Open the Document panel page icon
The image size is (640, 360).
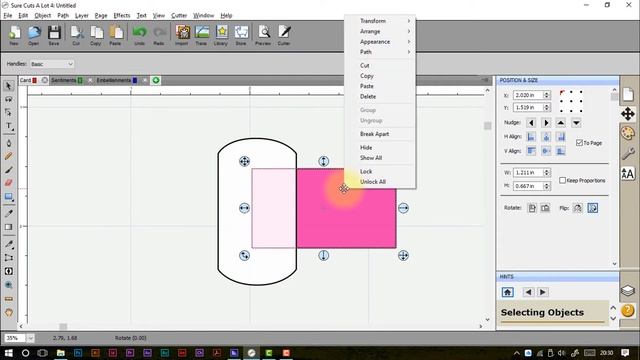tap(628, 94)
